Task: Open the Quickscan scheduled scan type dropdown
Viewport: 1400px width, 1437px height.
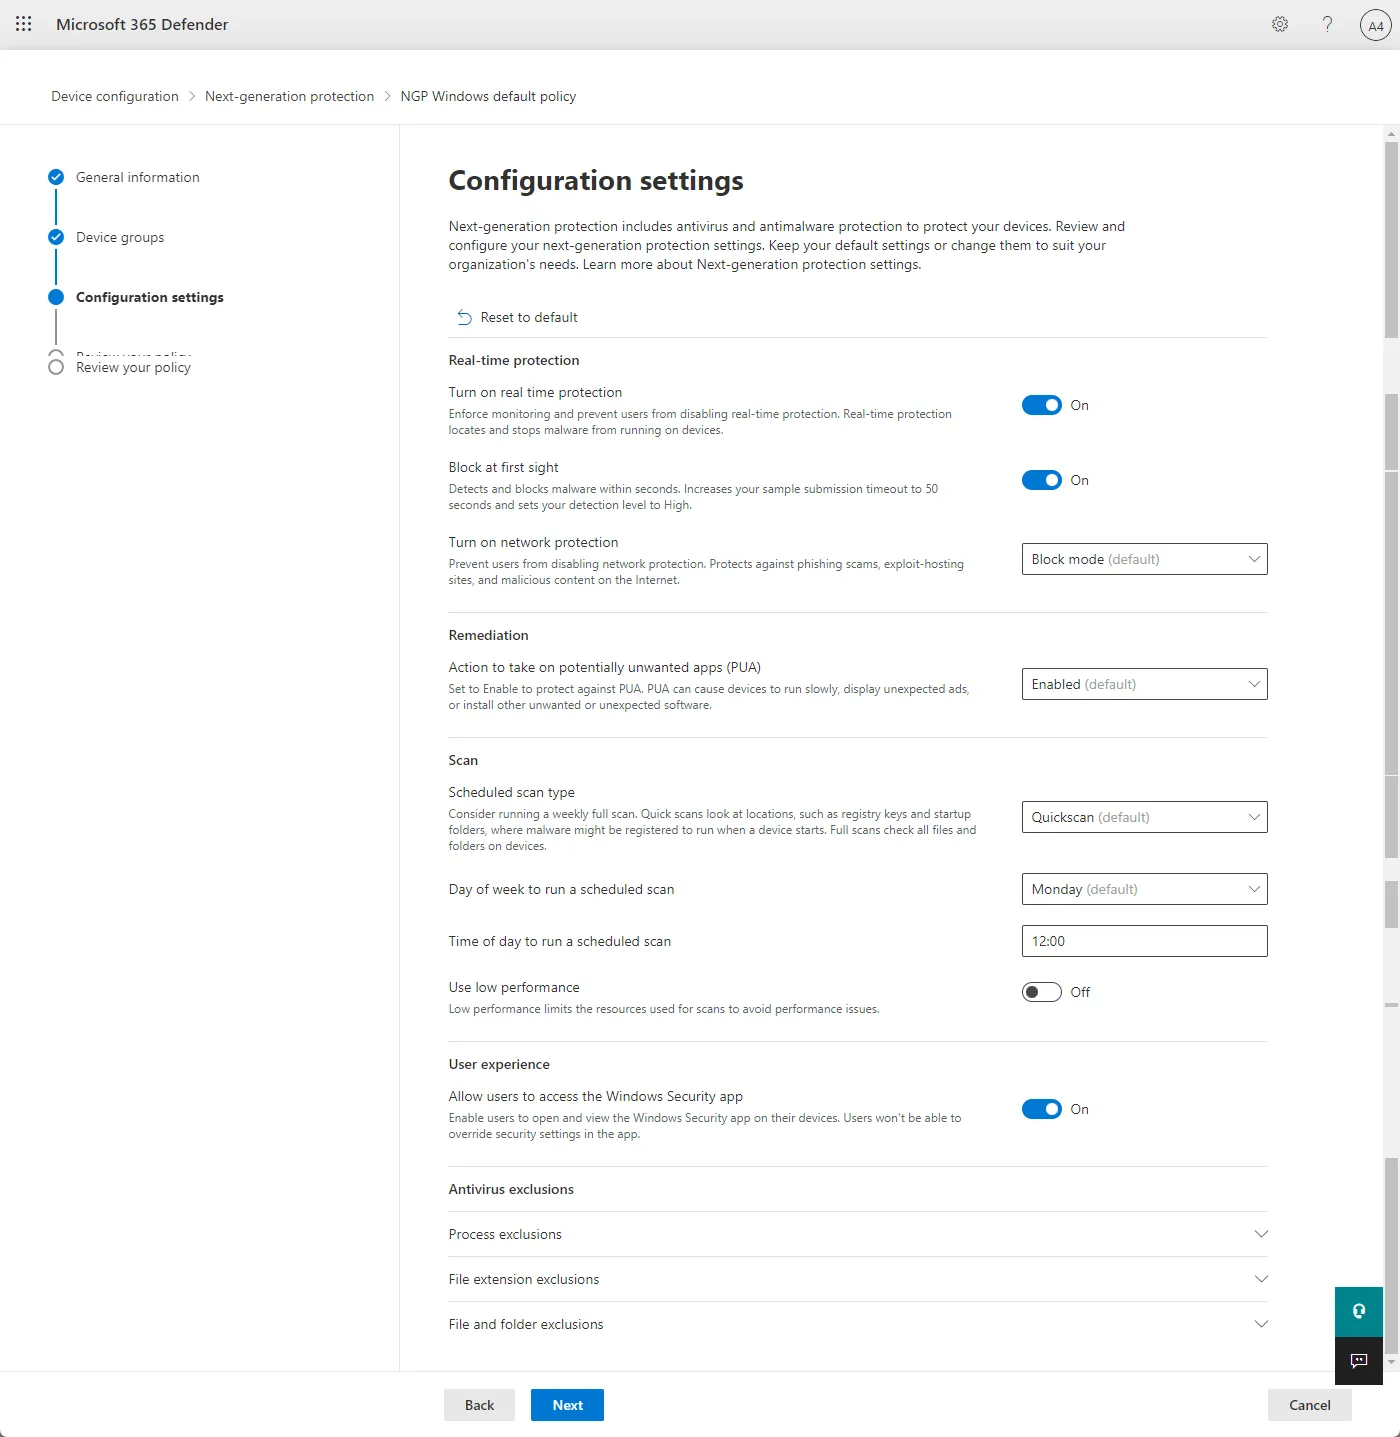Action: 1144,817
